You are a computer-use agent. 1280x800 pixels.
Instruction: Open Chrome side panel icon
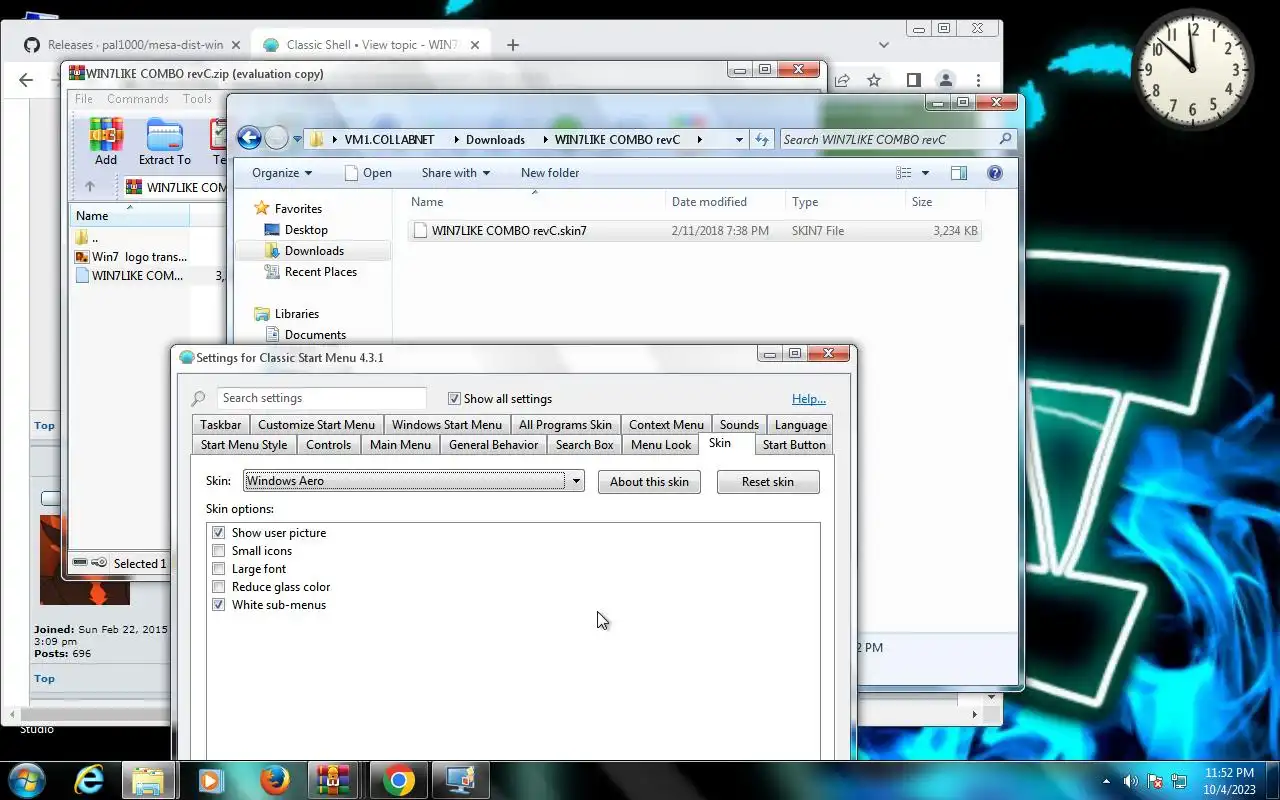pos(913,80)
